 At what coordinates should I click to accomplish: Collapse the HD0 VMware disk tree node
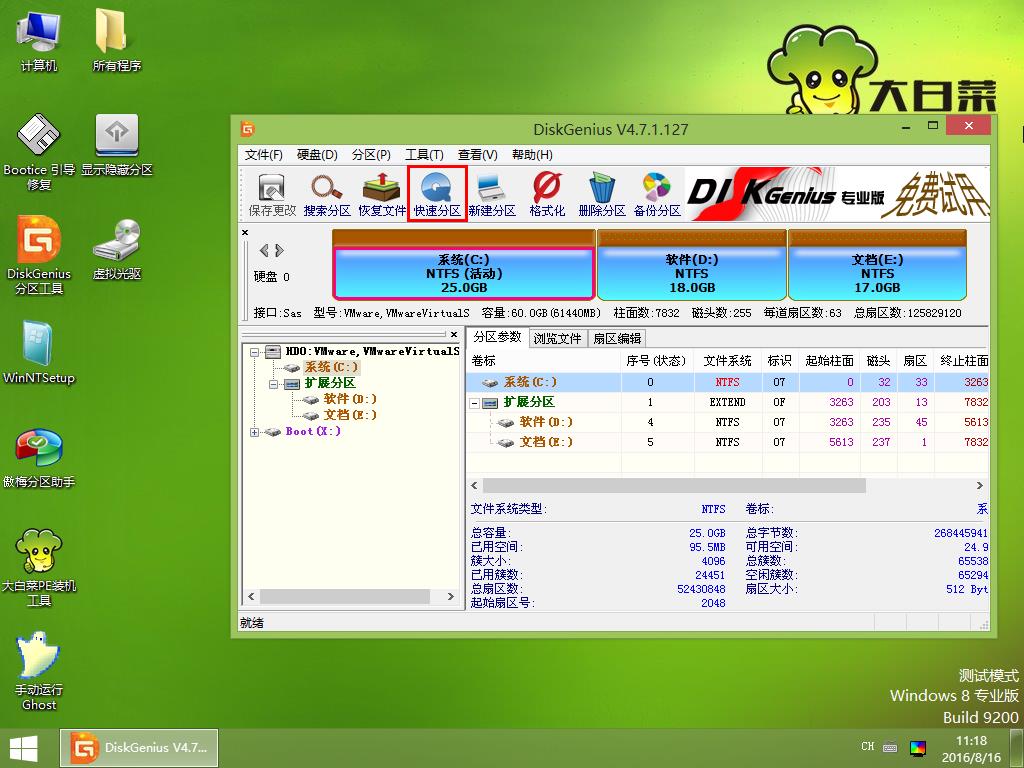[255, 352]
